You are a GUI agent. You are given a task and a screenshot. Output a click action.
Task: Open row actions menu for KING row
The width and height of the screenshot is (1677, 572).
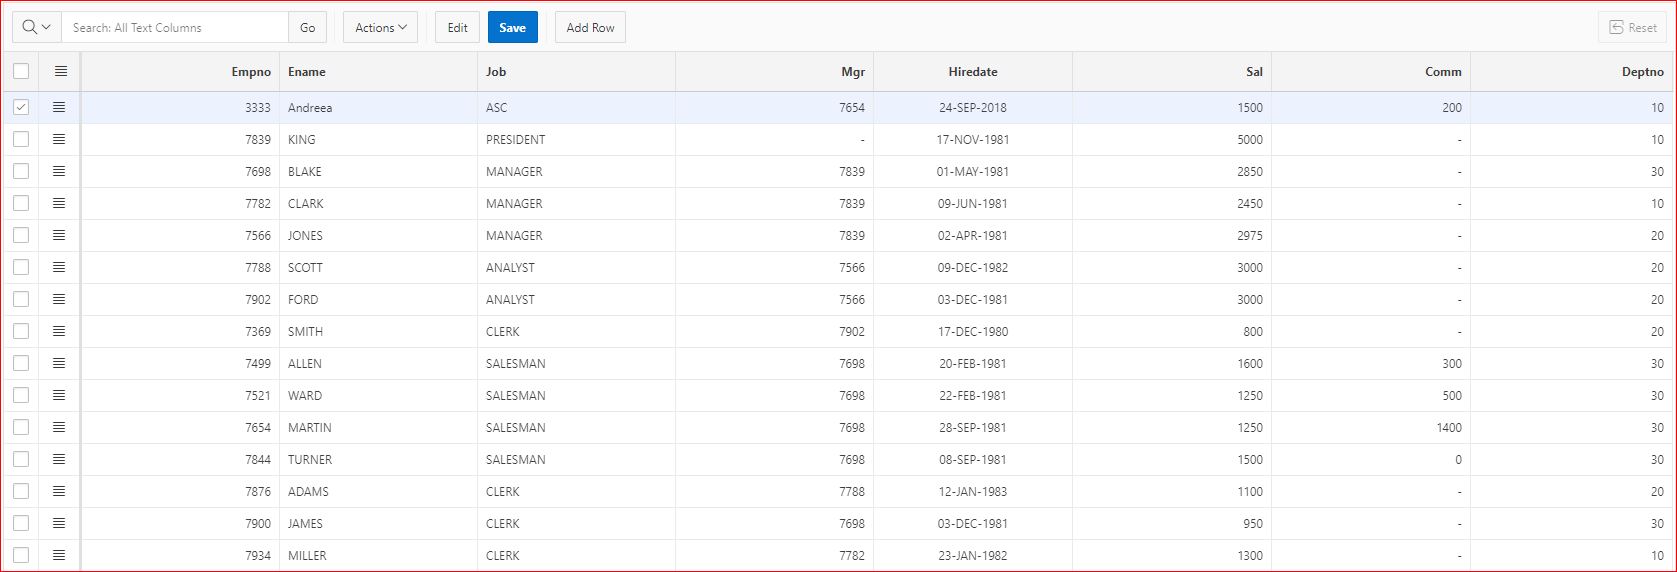(59, 139)
